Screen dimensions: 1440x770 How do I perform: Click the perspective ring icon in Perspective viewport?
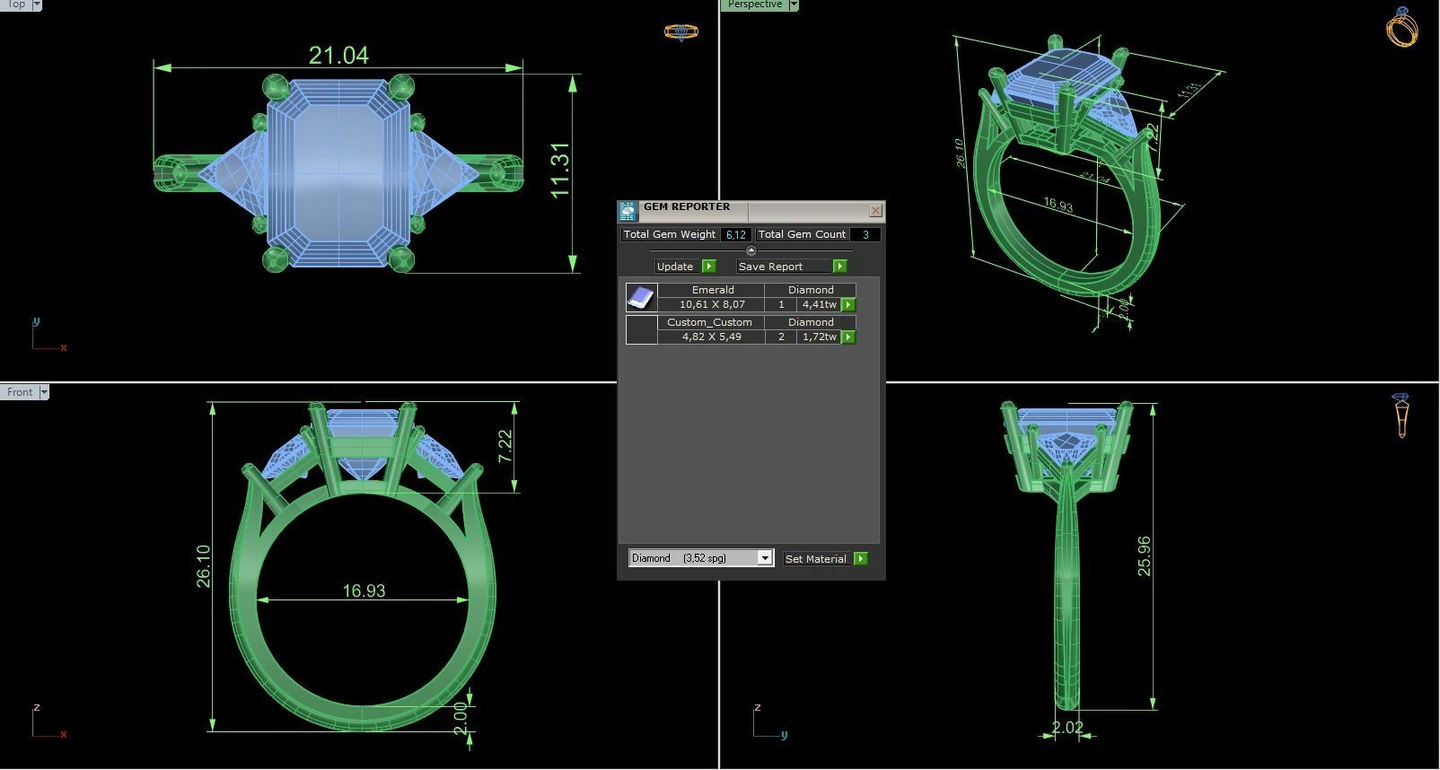coord(1402,27)
